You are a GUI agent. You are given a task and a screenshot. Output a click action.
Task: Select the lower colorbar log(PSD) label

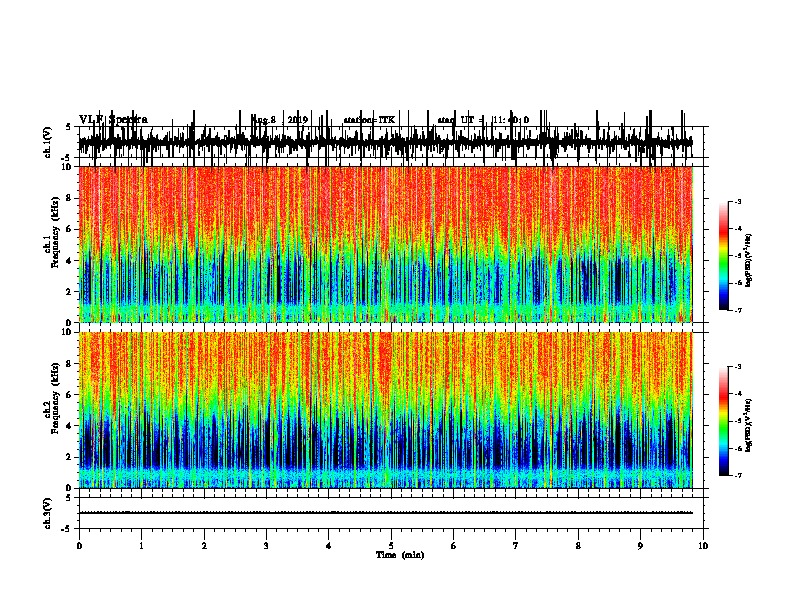[x=749, y=426]
